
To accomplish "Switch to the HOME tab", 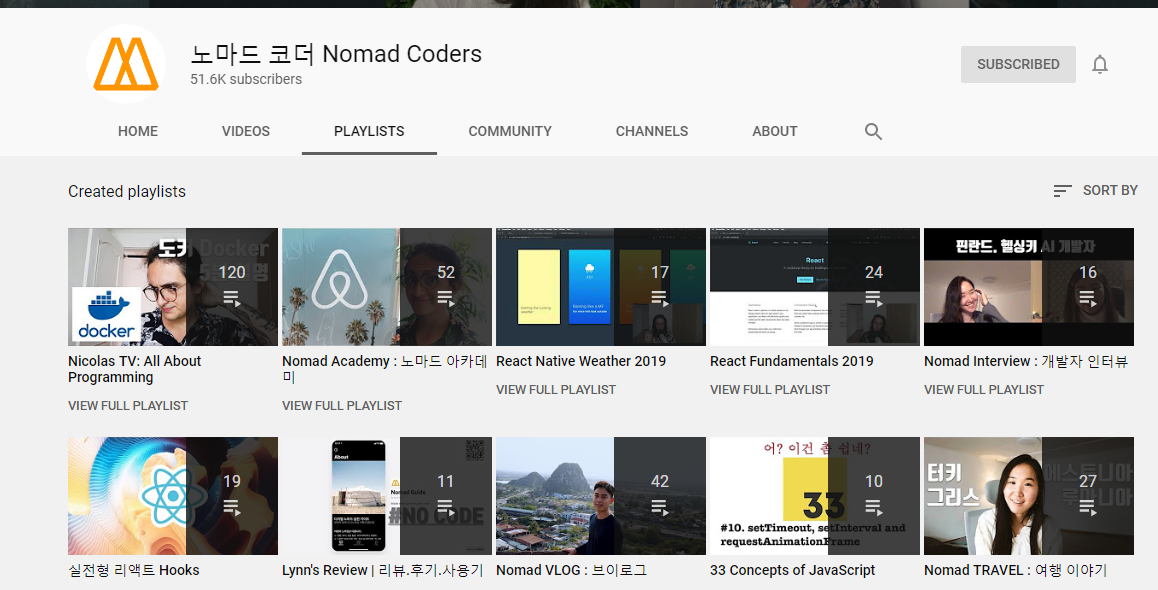I will click(138, 131).
